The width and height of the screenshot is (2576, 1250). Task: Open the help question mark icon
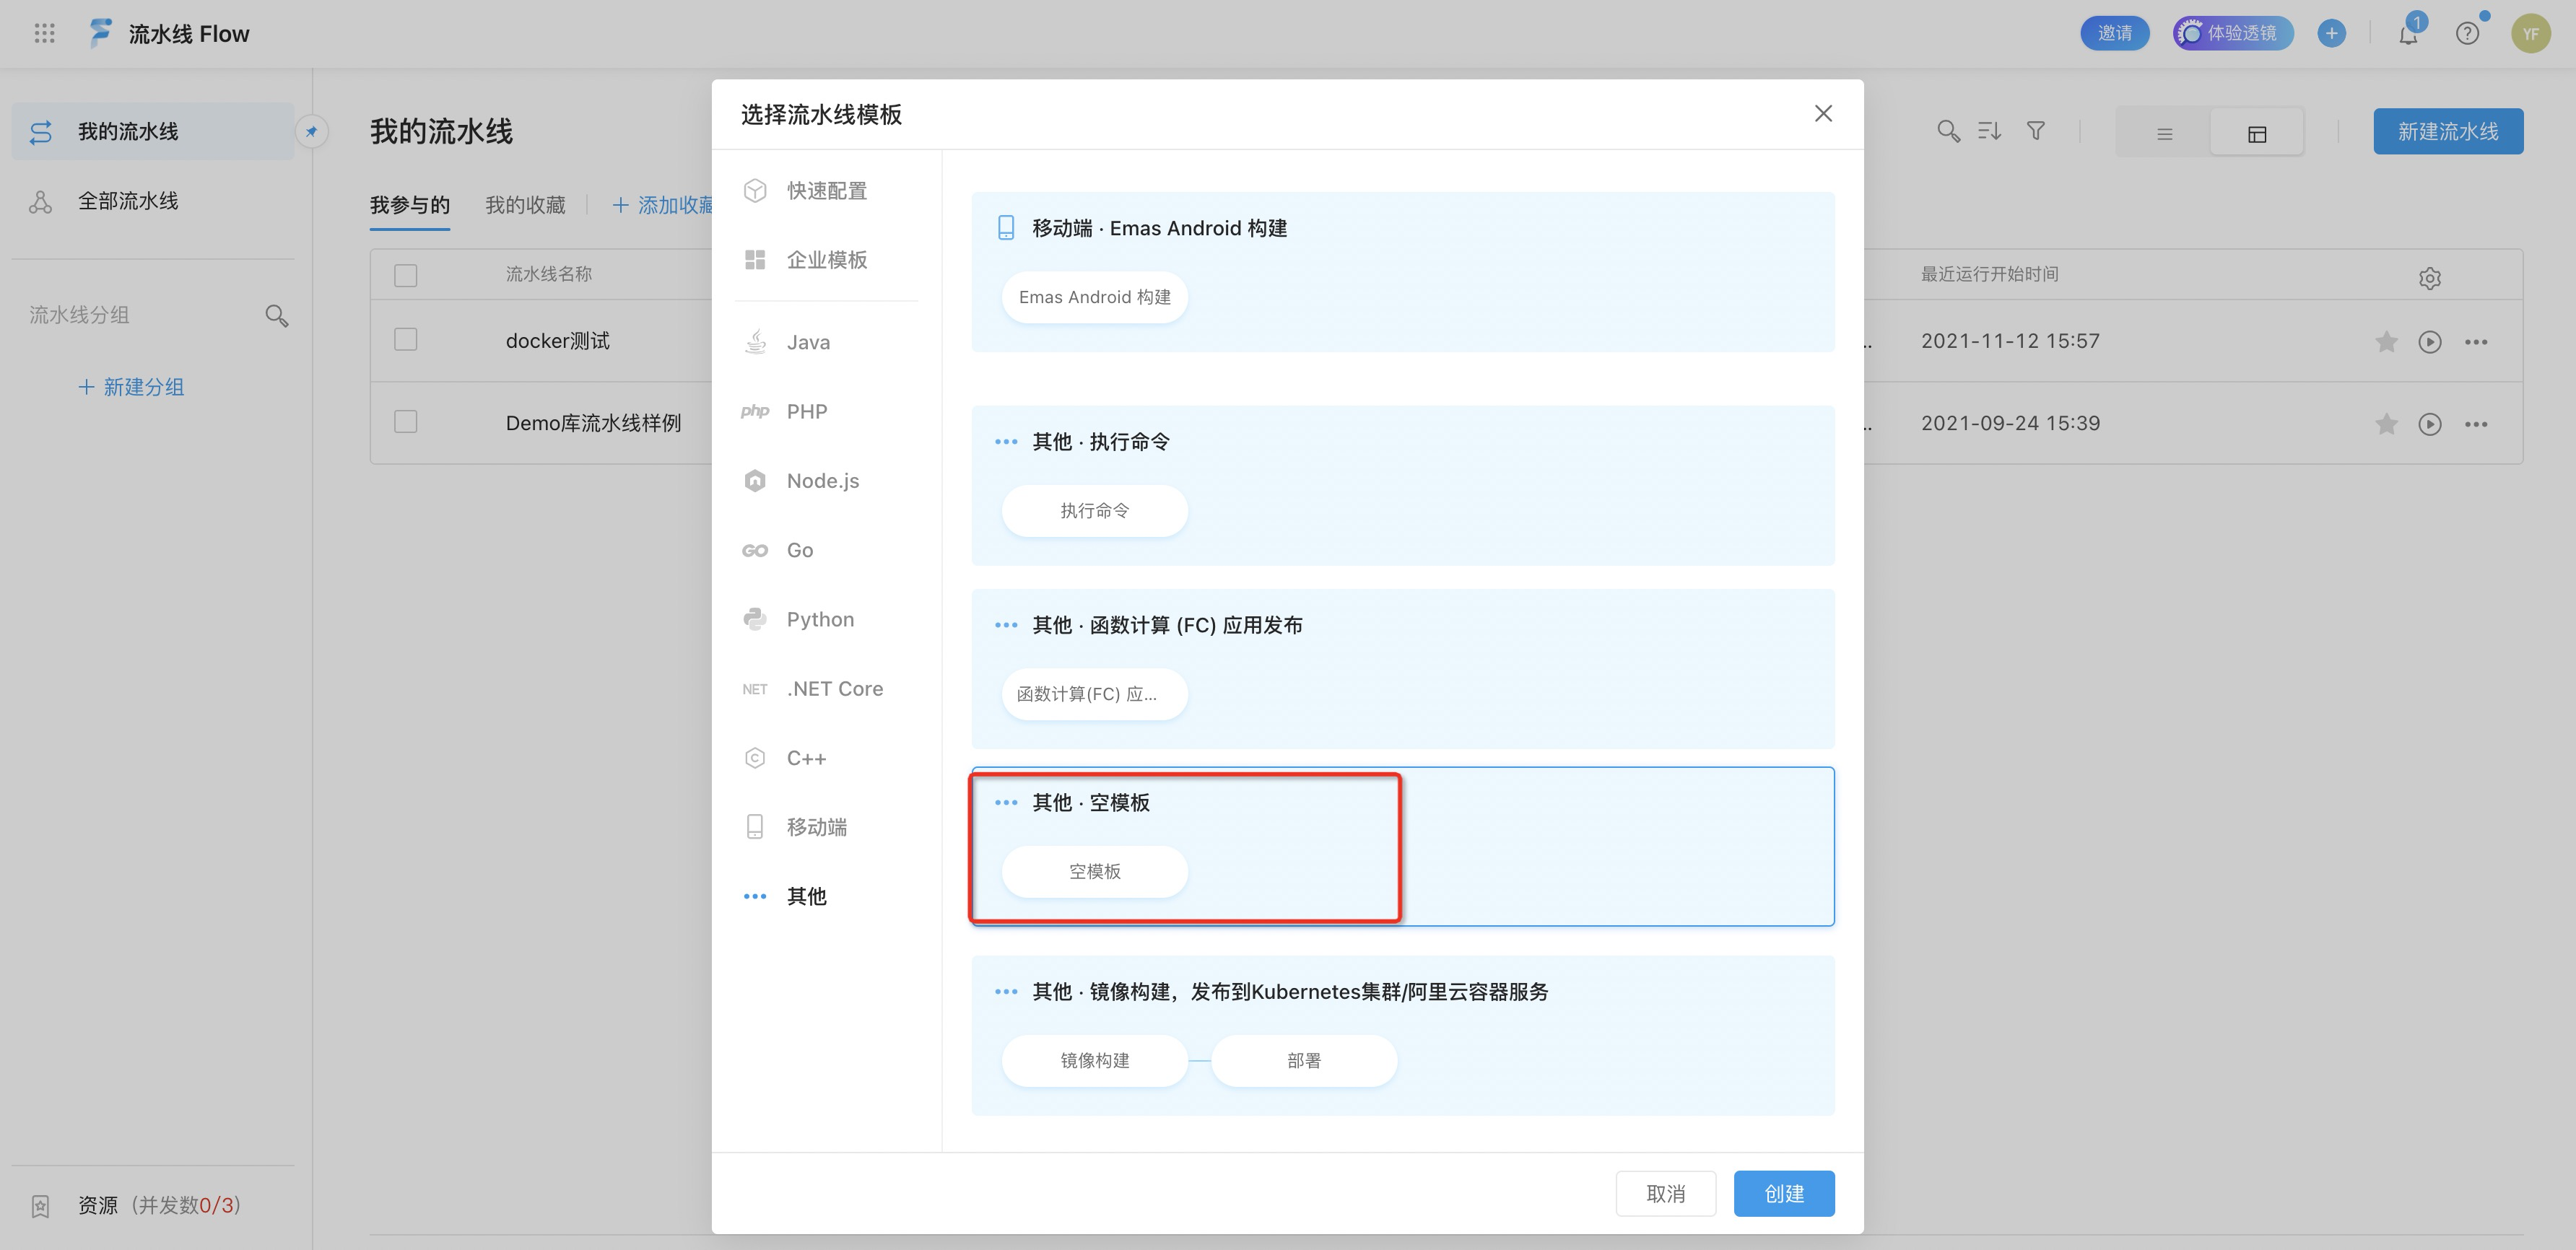(2467, 34)
